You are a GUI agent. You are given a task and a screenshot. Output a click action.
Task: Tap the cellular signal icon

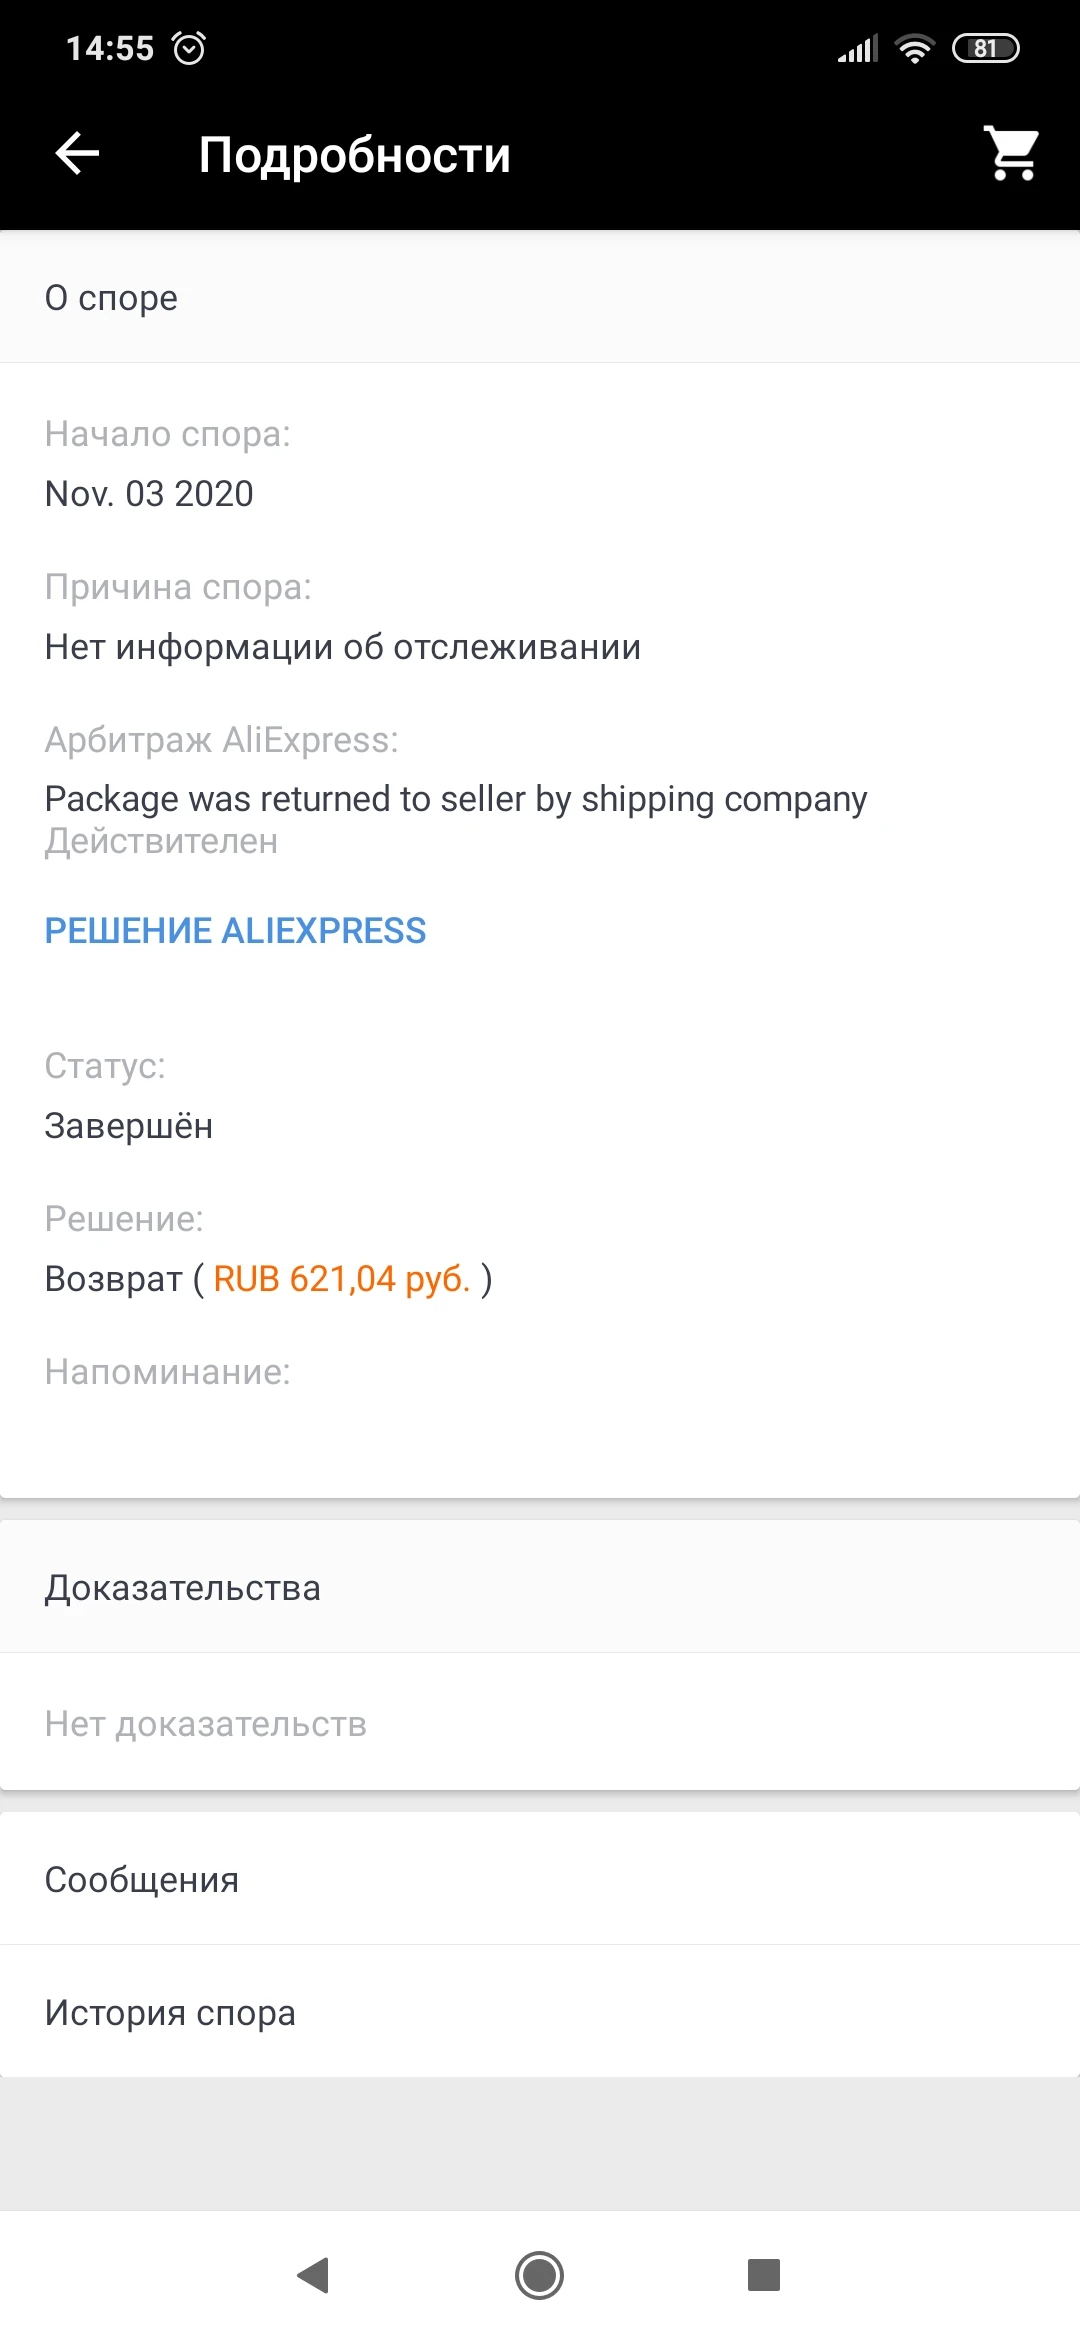click(857, 48)
